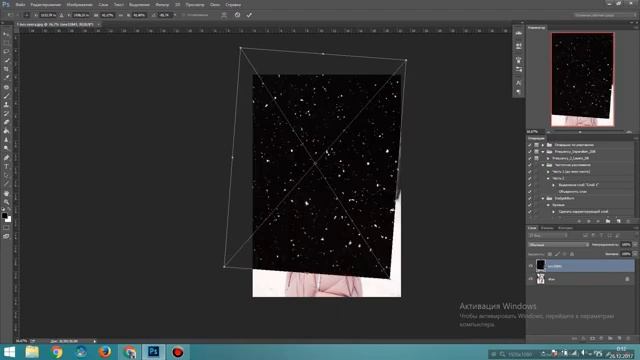
Task: Open the Окно menu
Action: click(x=215, y=5)
